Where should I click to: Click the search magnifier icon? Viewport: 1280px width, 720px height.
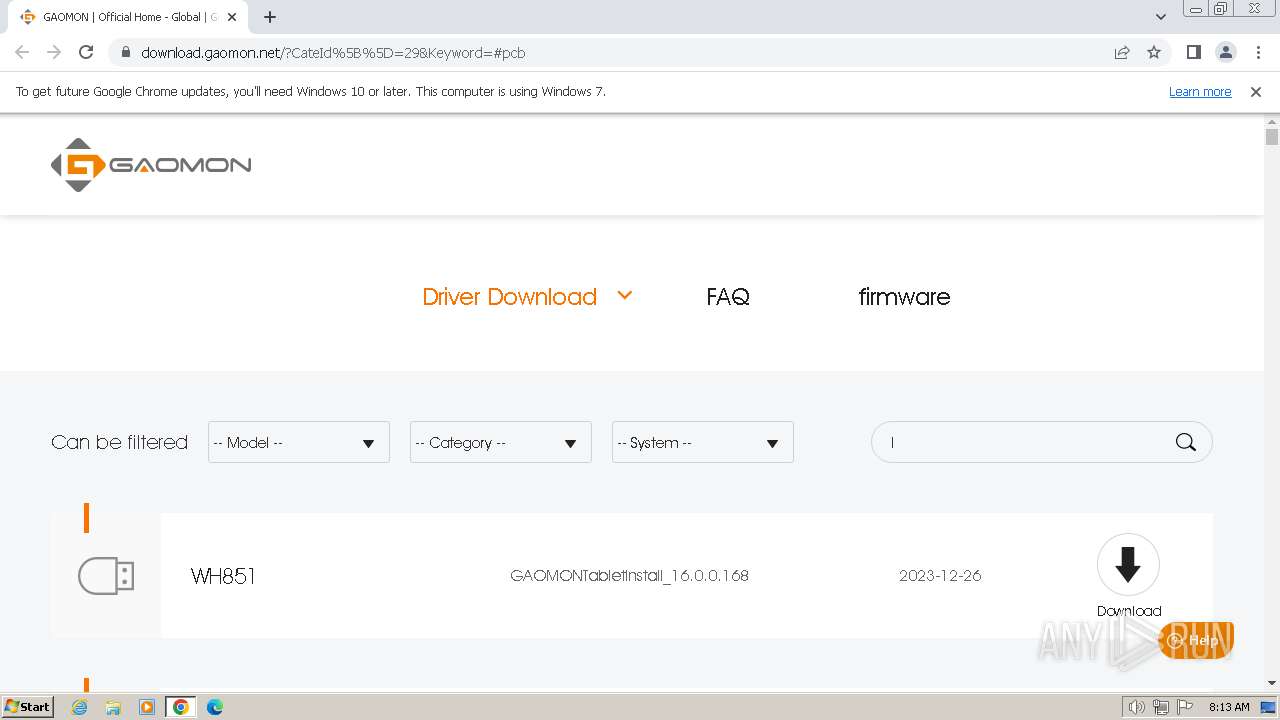pyautogui.click(x=1186, y=442)
